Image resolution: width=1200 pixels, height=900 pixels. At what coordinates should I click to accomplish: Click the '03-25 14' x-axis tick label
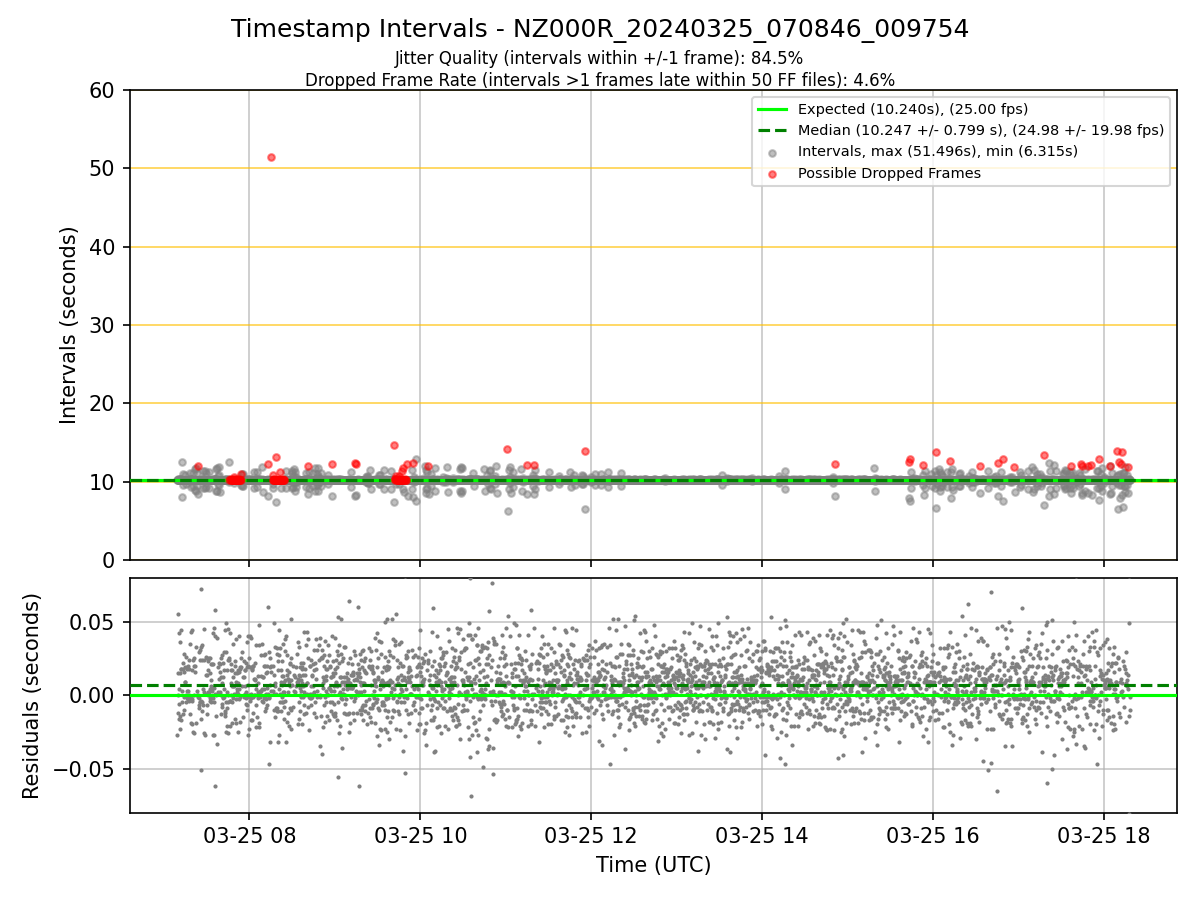tap(762, 835)
